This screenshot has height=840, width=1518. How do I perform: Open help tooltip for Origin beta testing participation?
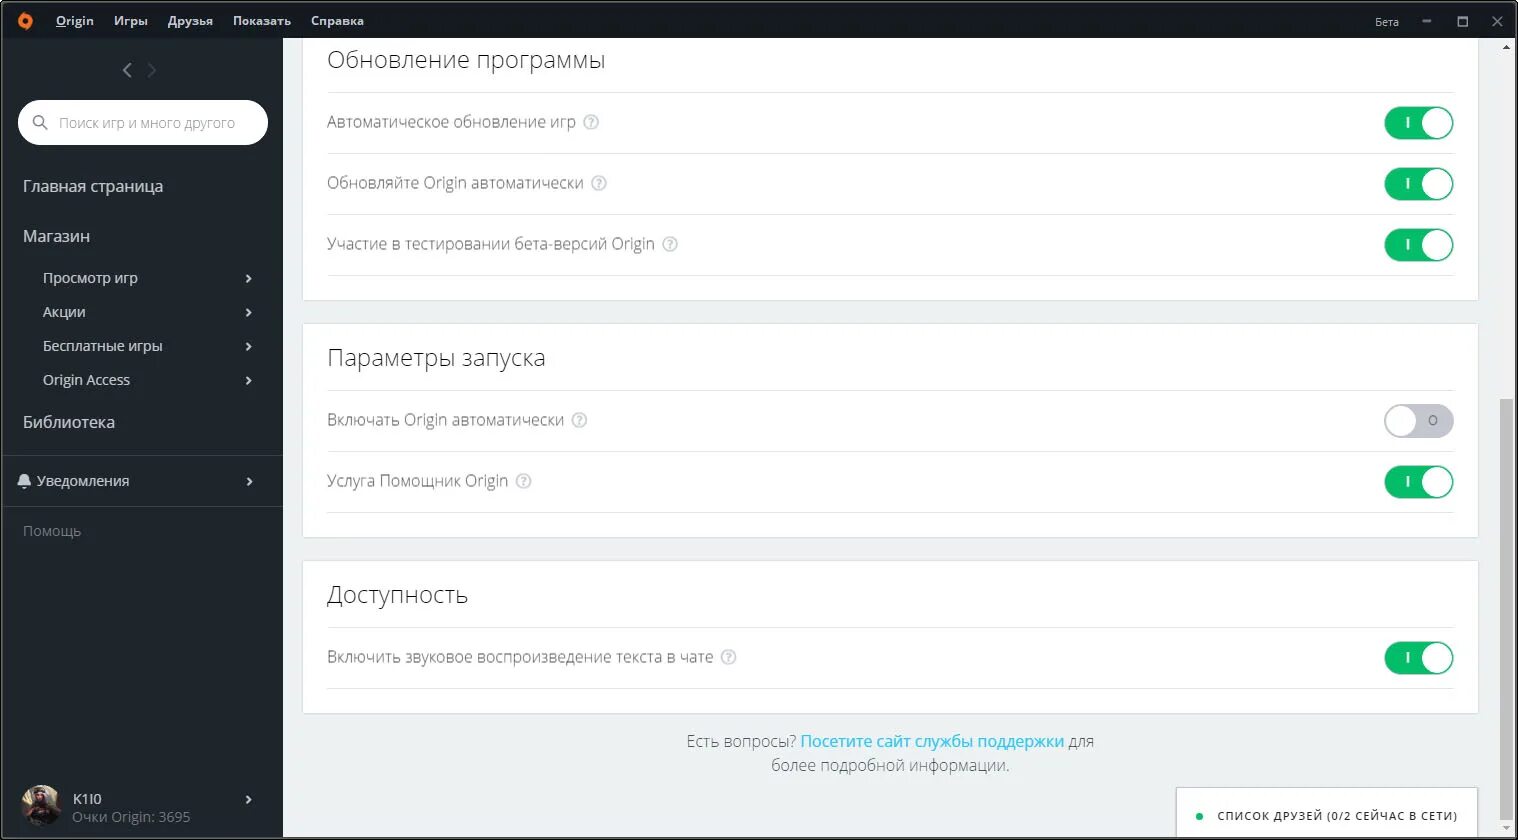(x=670, y=244)
